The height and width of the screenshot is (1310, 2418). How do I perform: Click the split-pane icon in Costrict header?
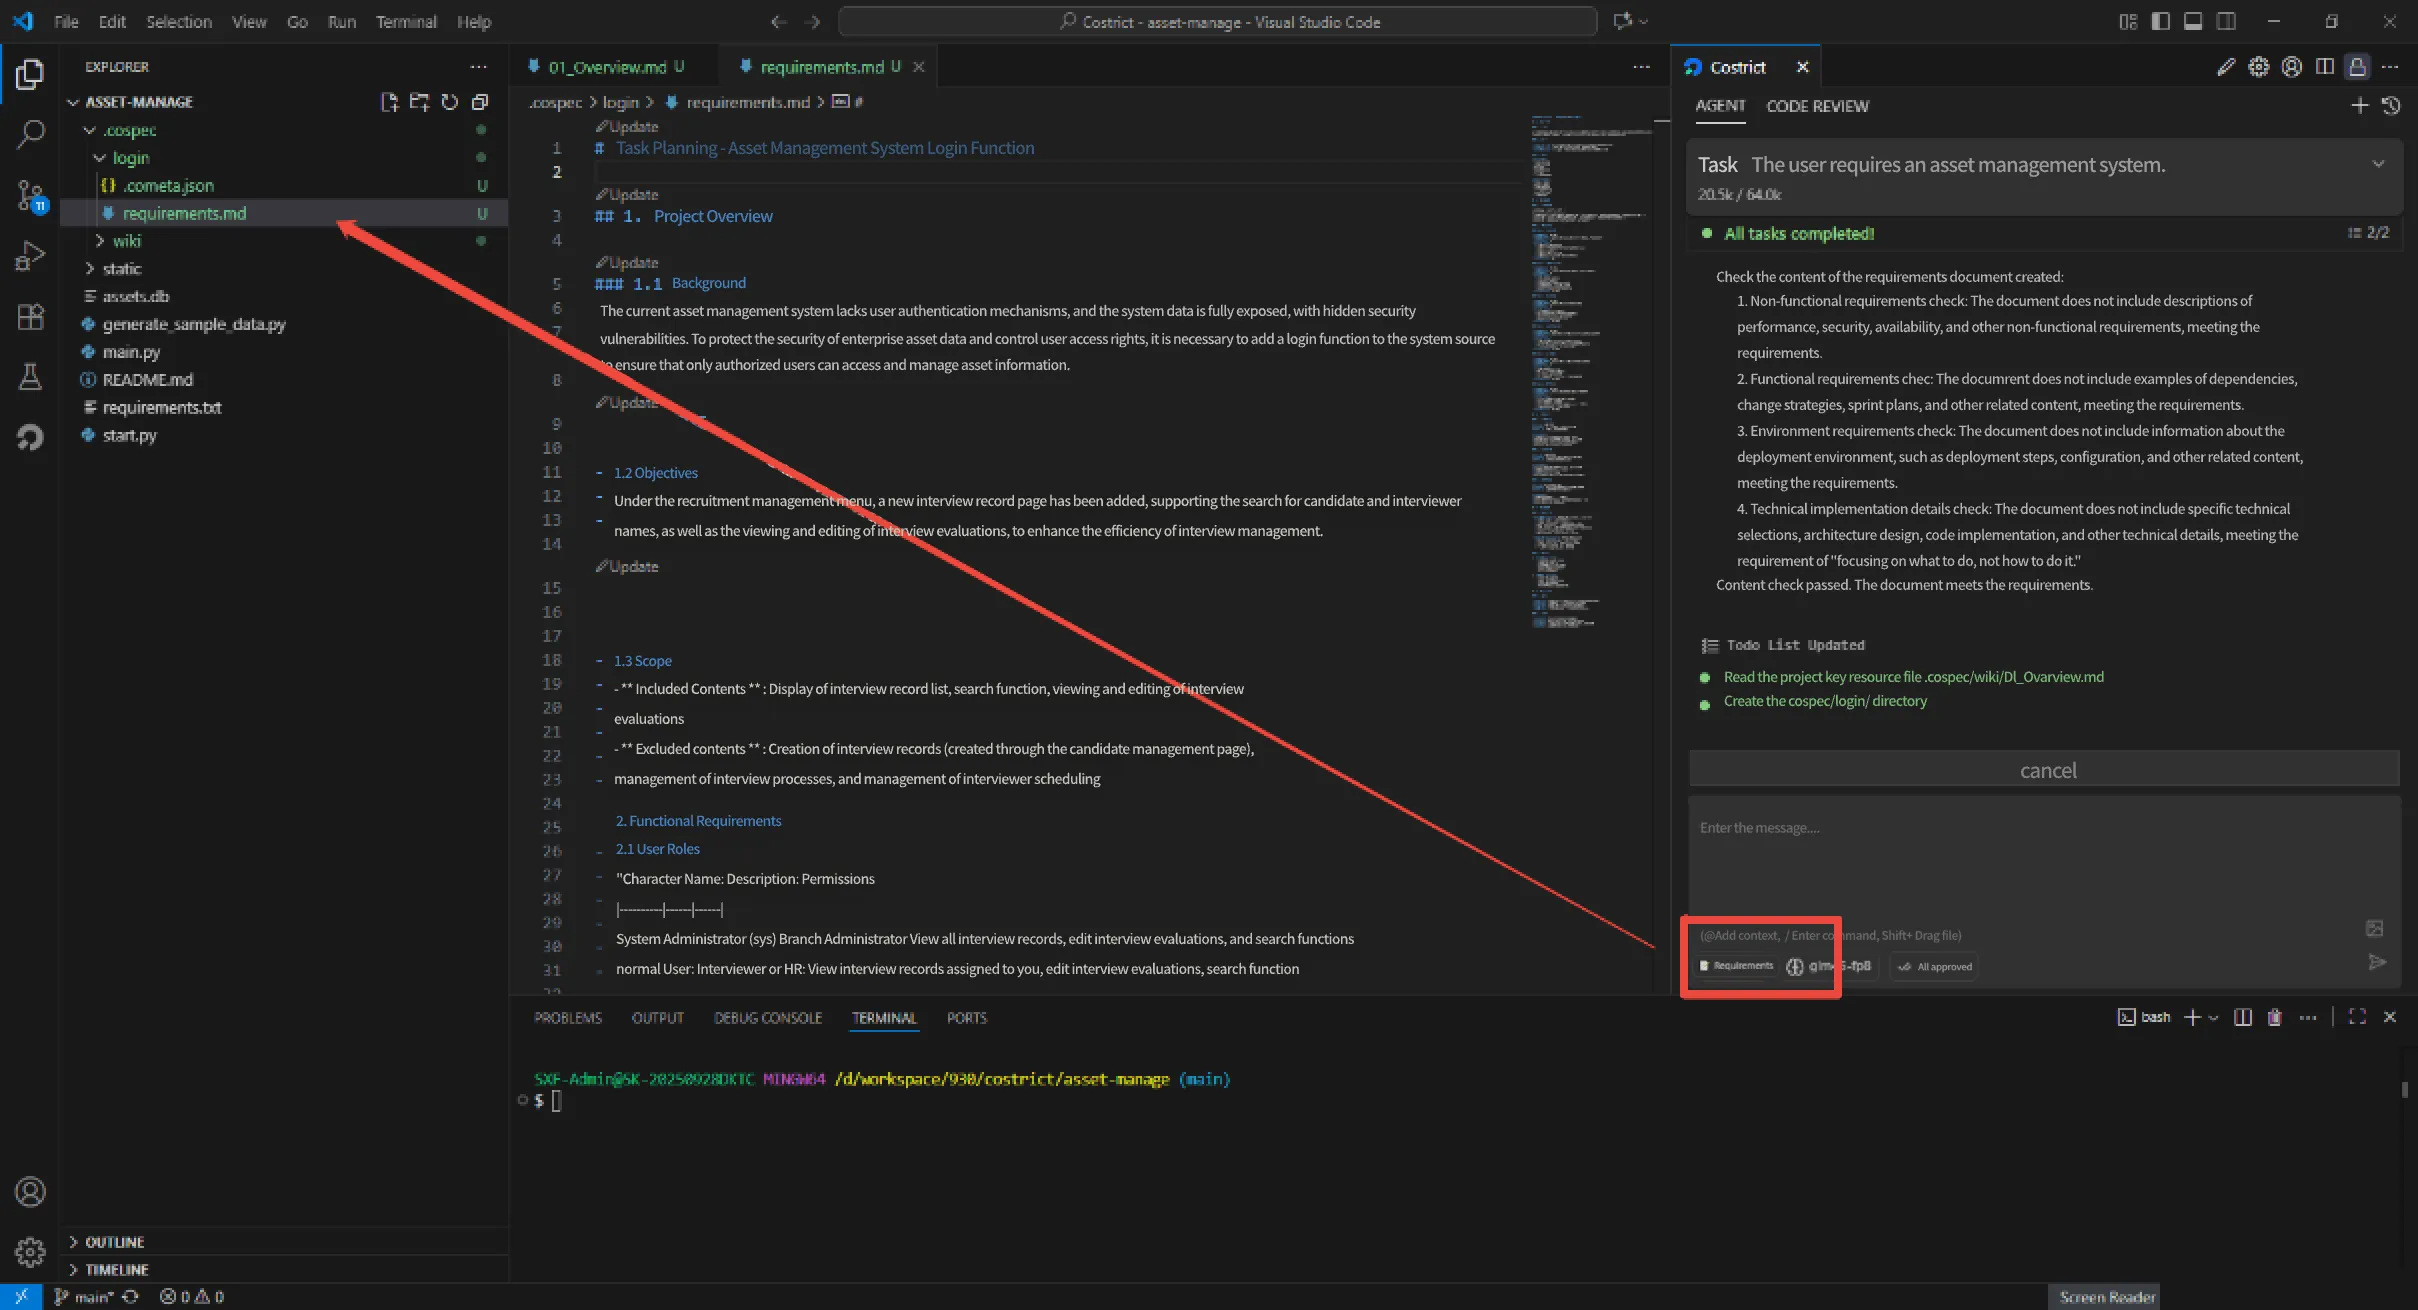[x=2325, y=67]
